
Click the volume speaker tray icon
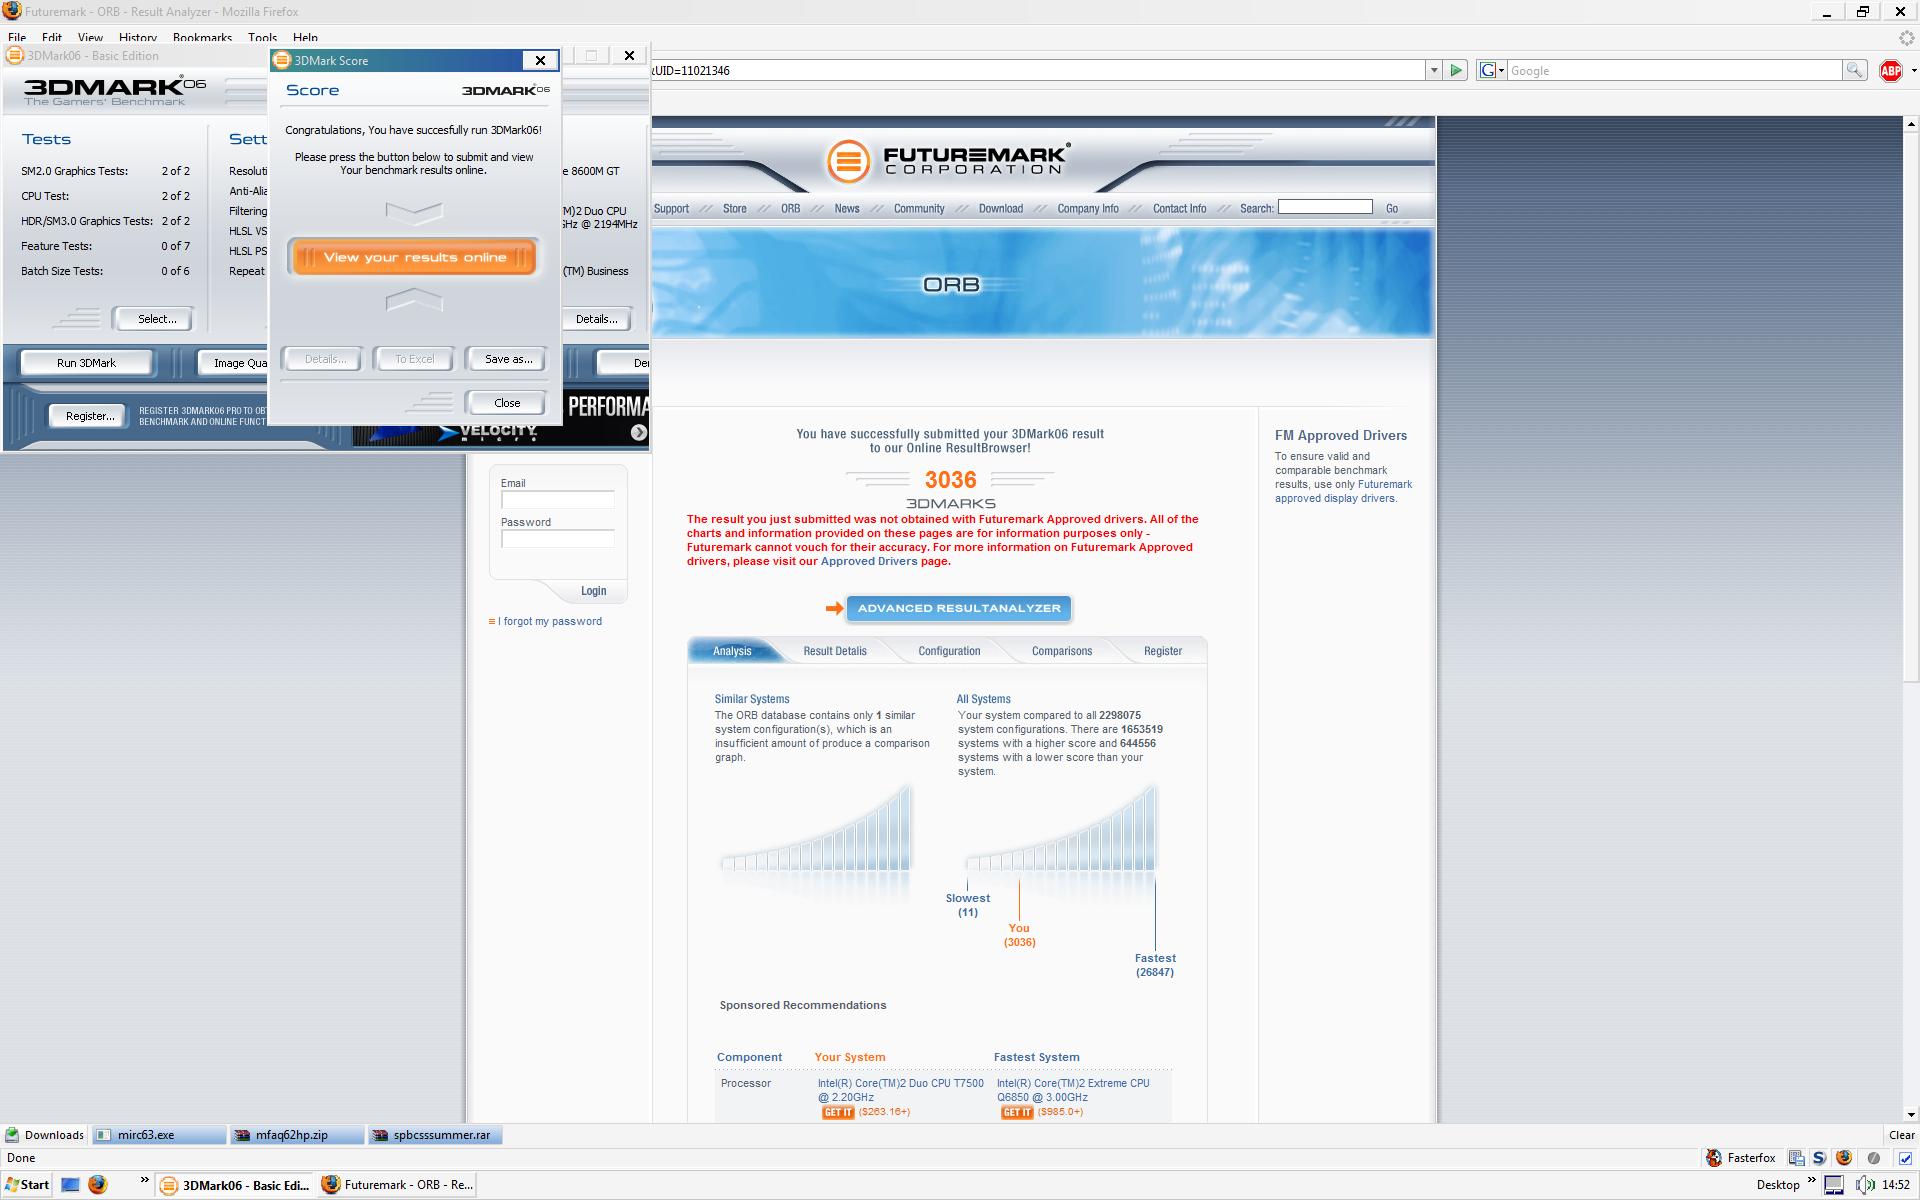tap(1864, 1185)
